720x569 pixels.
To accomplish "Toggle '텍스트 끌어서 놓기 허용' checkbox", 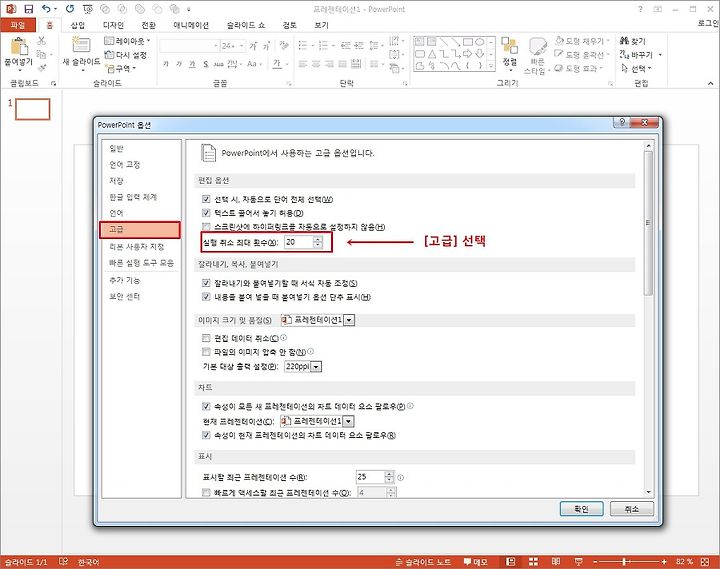I will click(206, 213).
